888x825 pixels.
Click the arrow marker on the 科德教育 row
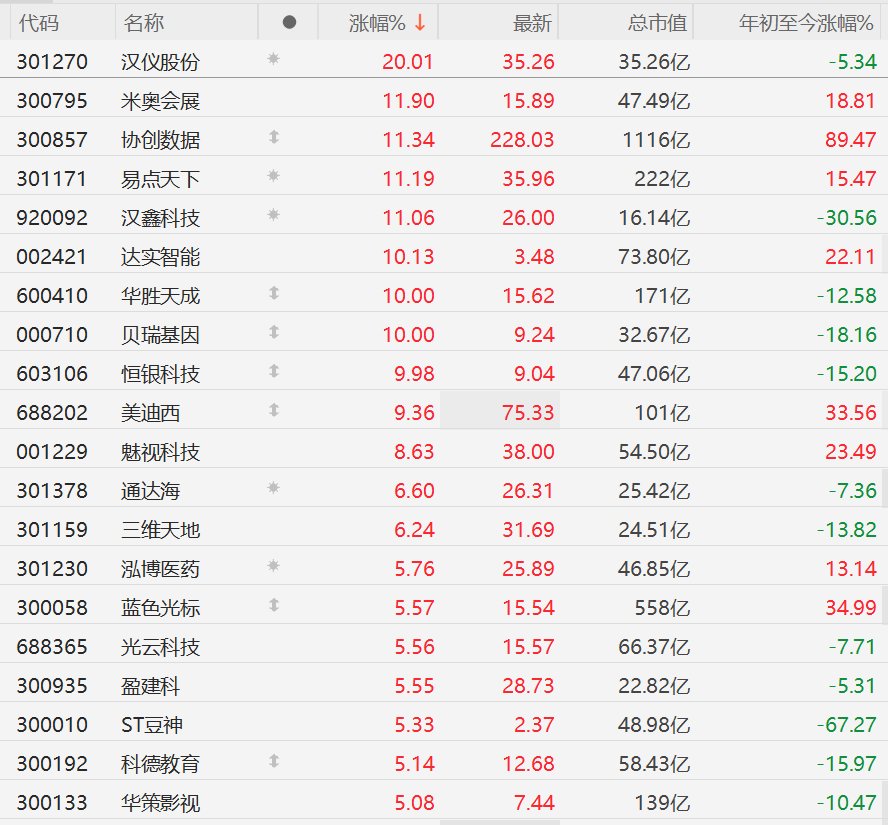pyautogui.click(x=274, y=761)
